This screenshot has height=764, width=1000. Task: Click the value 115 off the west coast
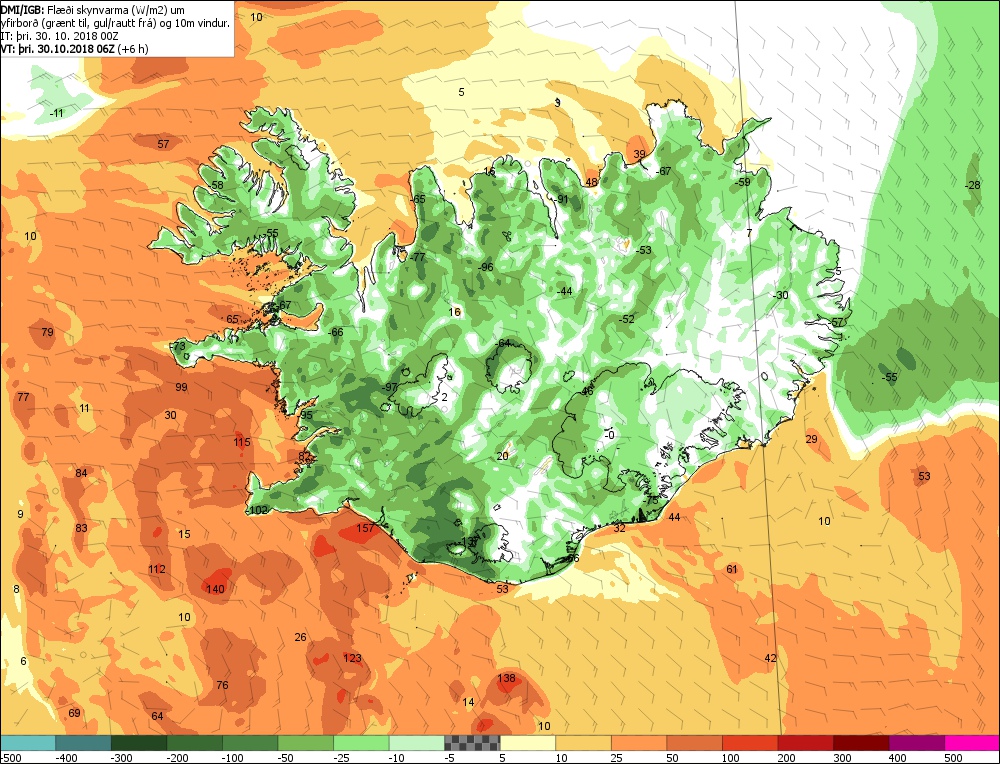(242, 442)
